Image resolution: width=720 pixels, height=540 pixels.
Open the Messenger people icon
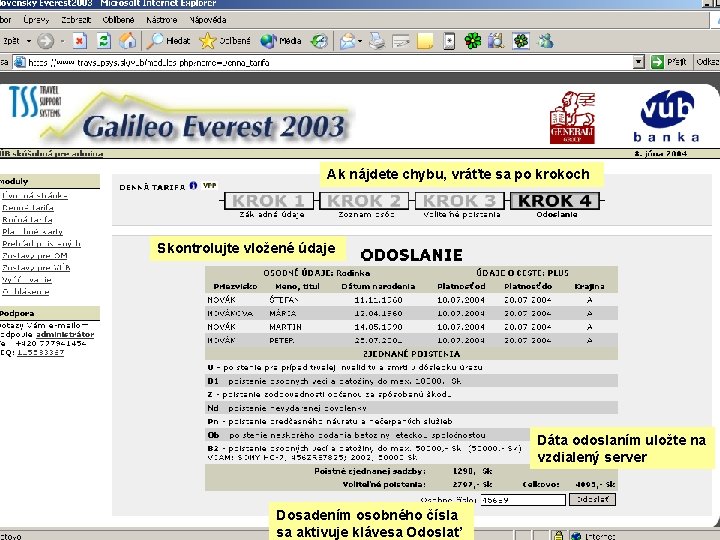[546, 41]
